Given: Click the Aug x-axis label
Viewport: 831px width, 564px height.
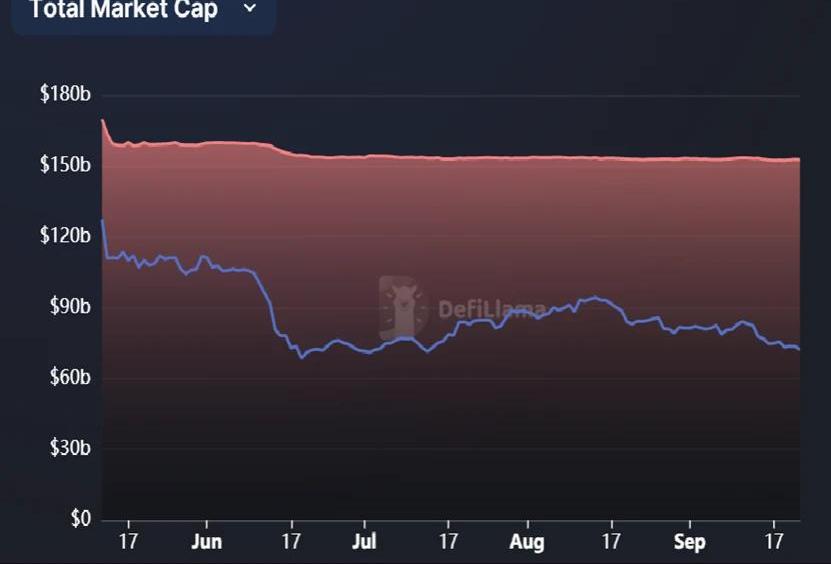Looking at the screenshot, I should 527,542.
